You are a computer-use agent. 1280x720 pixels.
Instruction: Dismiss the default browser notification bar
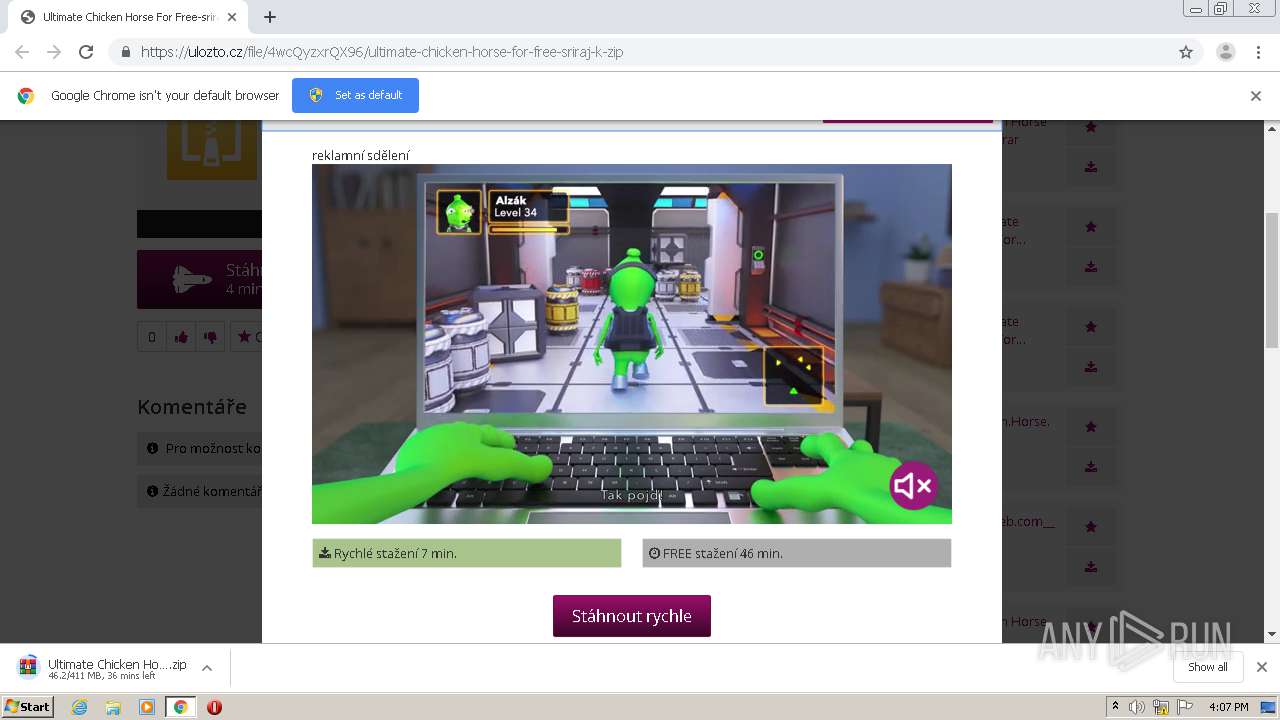(1256, 96)
